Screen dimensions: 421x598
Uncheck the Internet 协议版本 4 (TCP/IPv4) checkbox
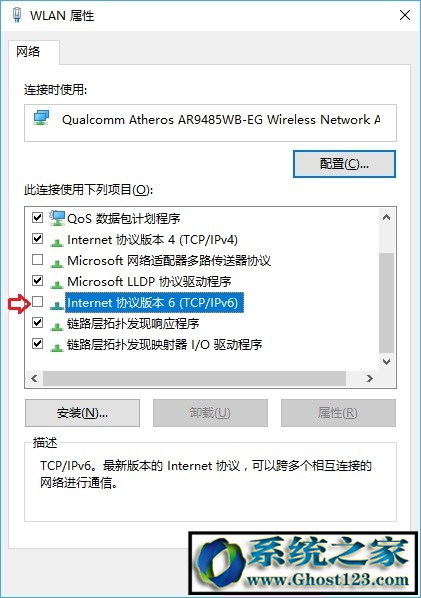[37, 239]
